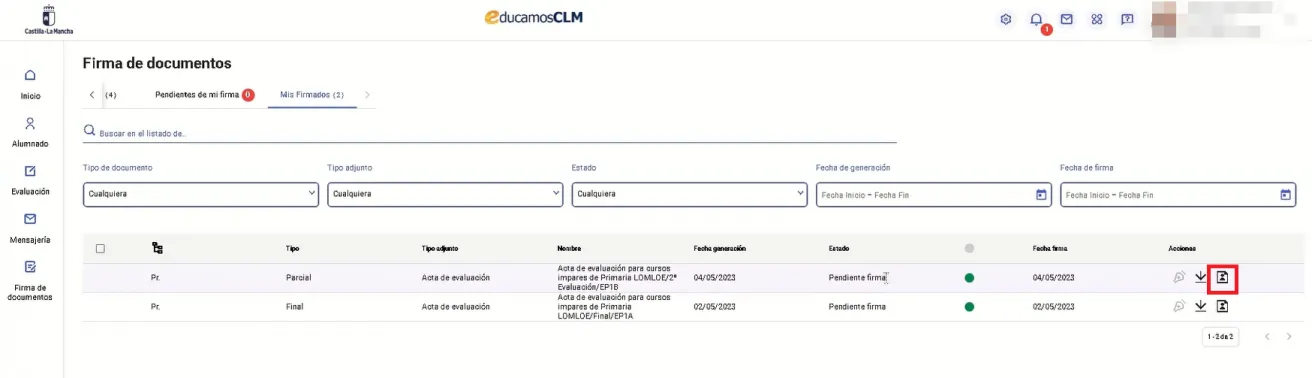Open calendar icon for Fecha de generación
The width and height of the screenshot is (1312, 378).
pyautogui.click(x=1041, y=194)
